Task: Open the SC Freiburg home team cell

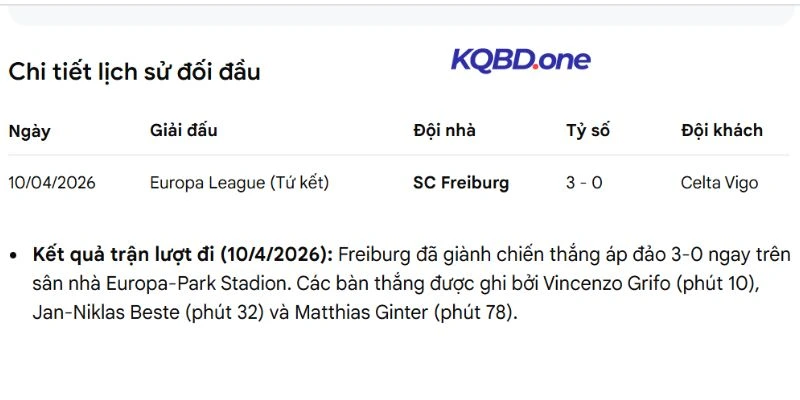Action: point(461,183)
